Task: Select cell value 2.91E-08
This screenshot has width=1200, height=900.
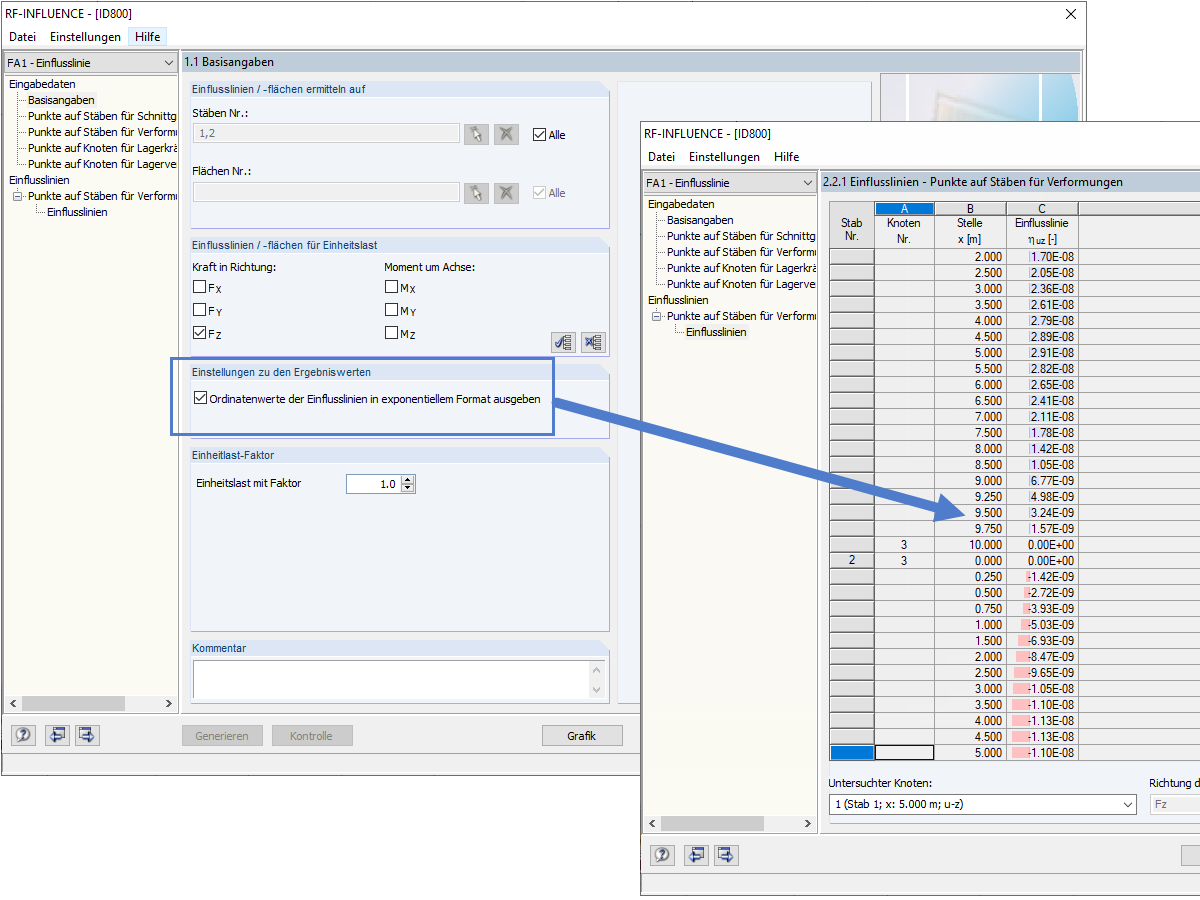Action: [1042, 353]
